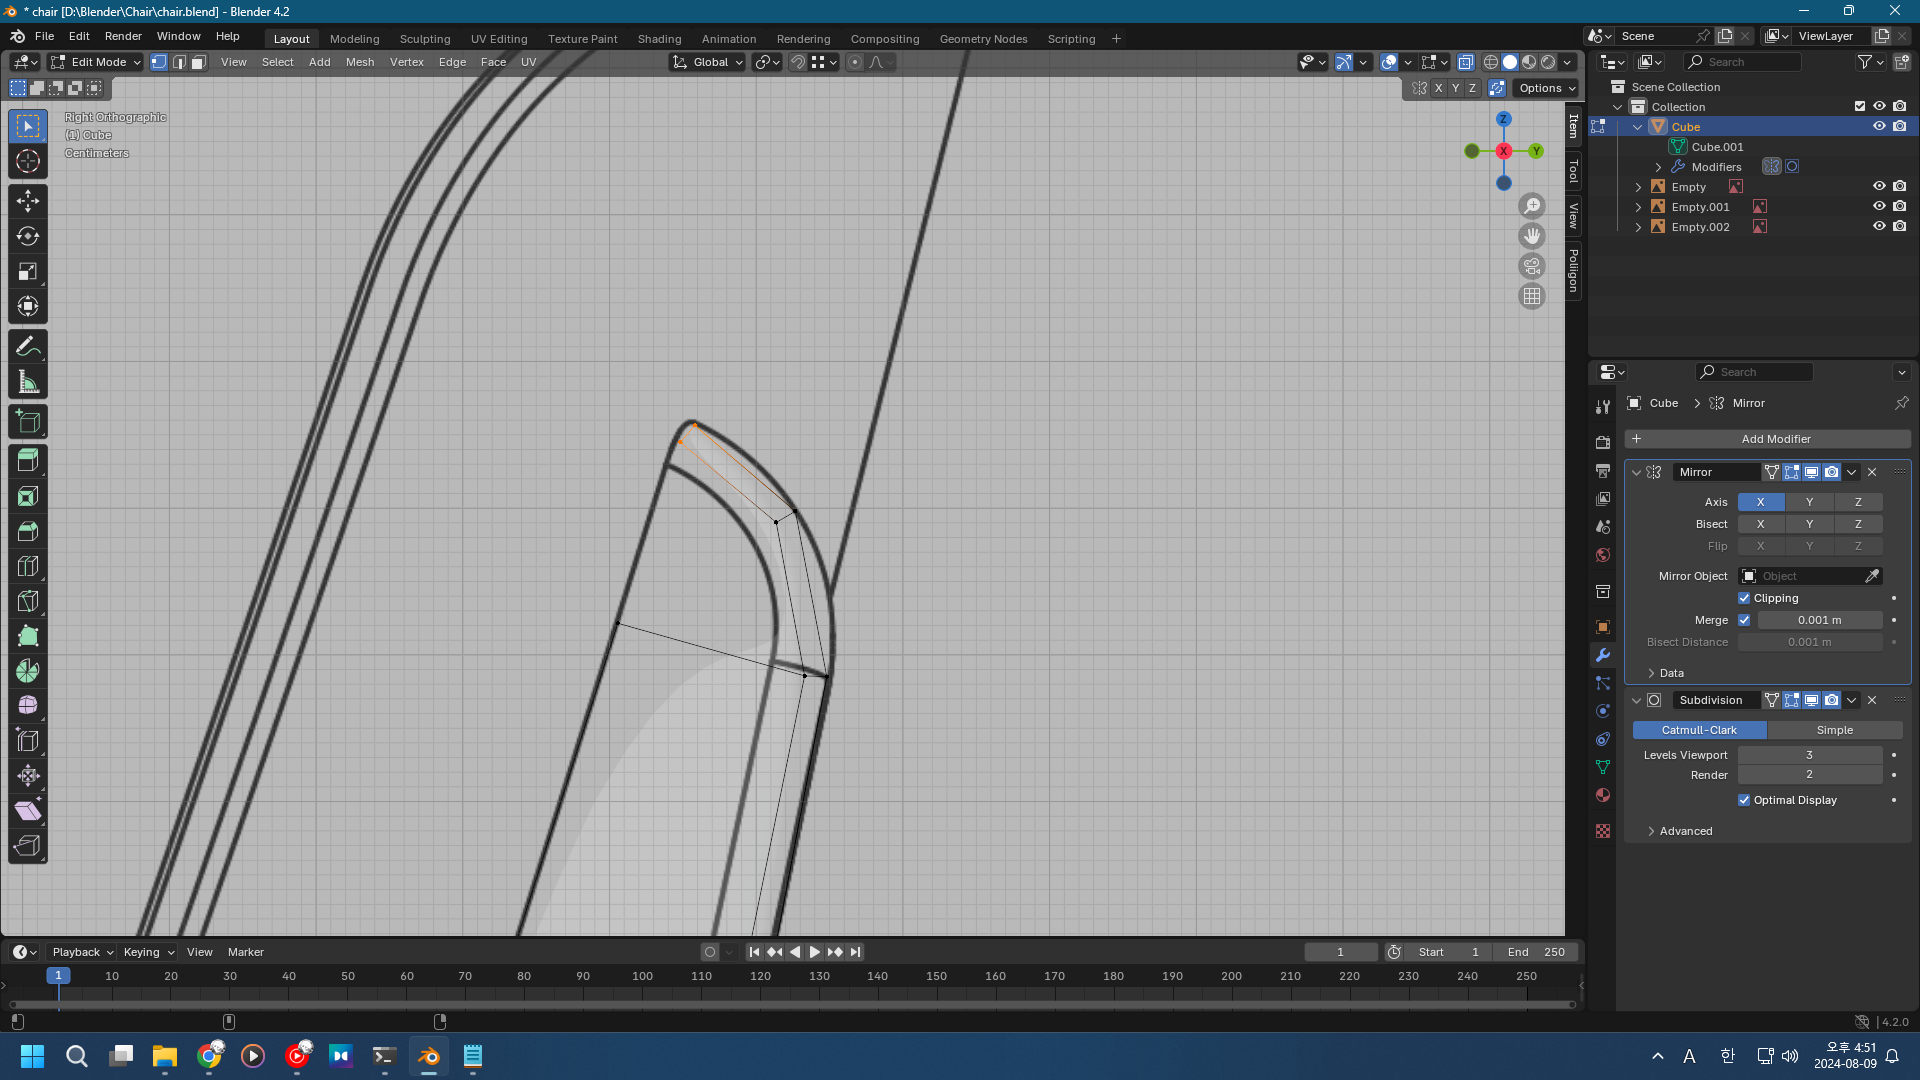Open the Playback dropdown
The width and height of the screenshot is (1920, 1080).
[82, 952]
